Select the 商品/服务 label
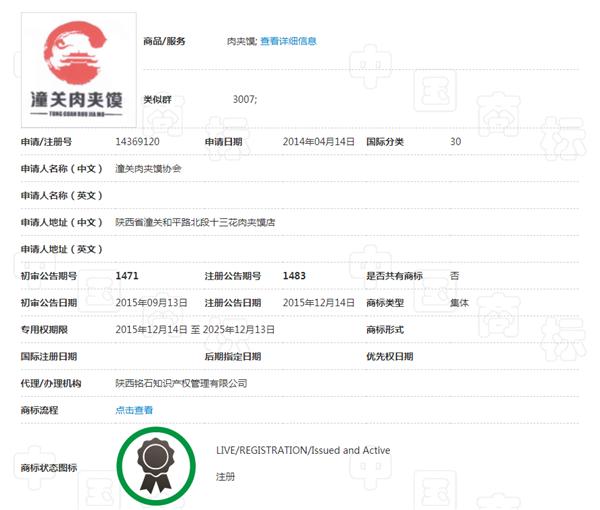 164,41
